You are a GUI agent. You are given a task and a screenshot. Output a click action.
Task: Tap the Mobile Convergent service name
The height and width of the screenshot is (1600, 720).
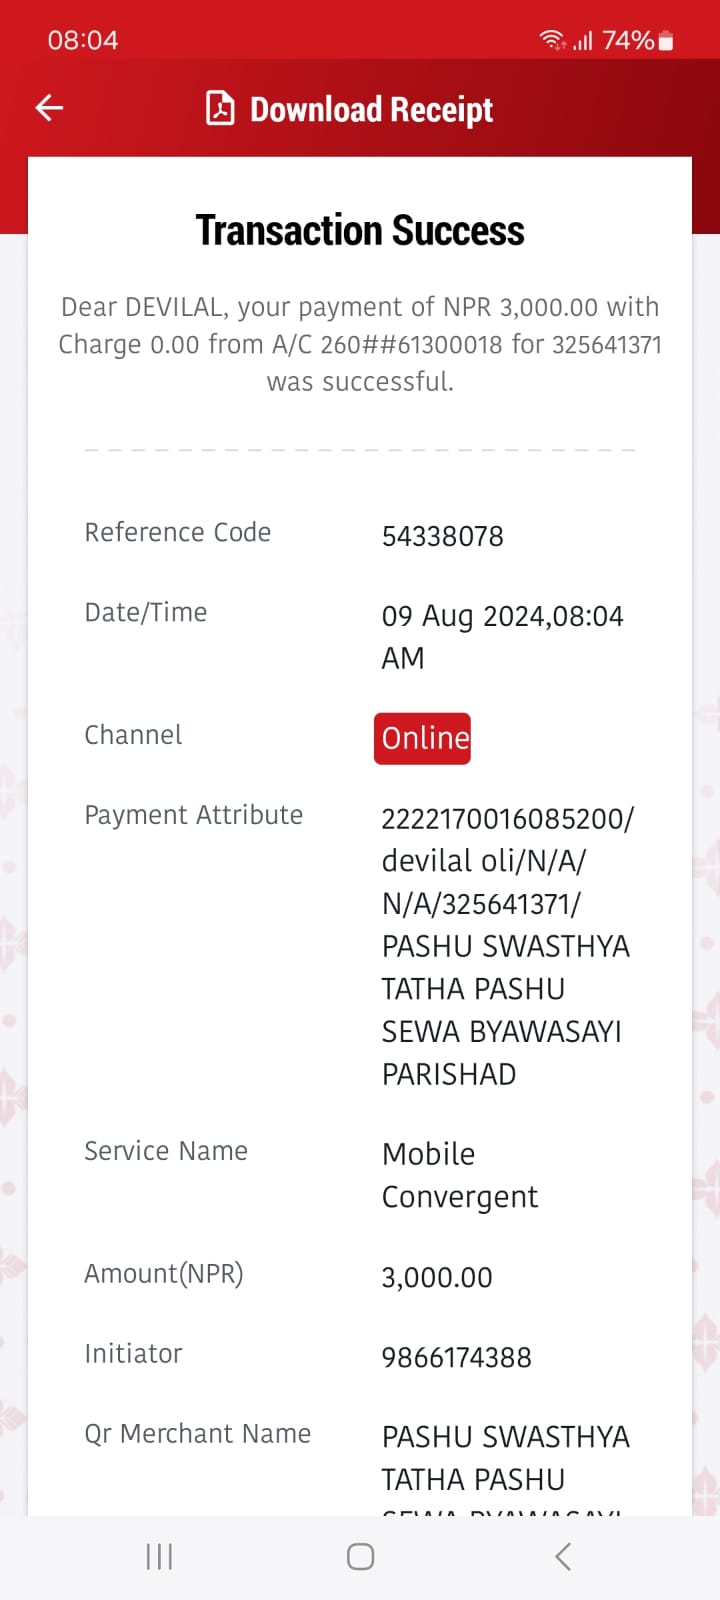pyautogui.click(x=459, y=1175)
